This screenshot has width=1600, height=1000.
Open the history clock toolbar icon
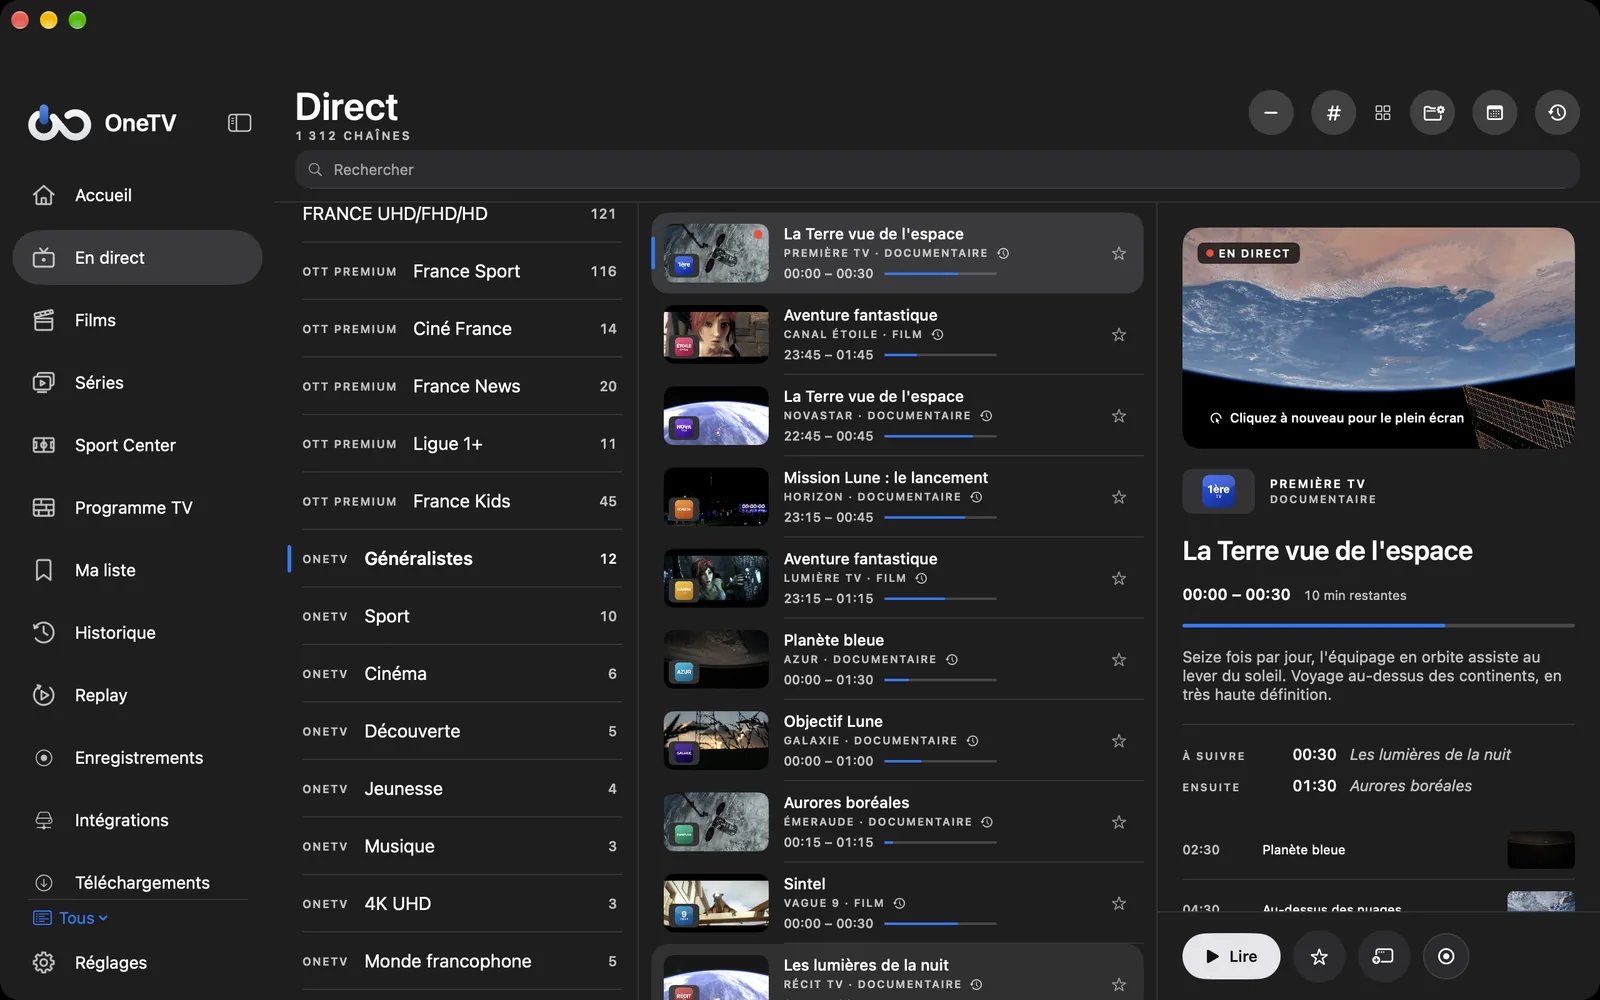pyautogui.click(x=1557, y=113)
